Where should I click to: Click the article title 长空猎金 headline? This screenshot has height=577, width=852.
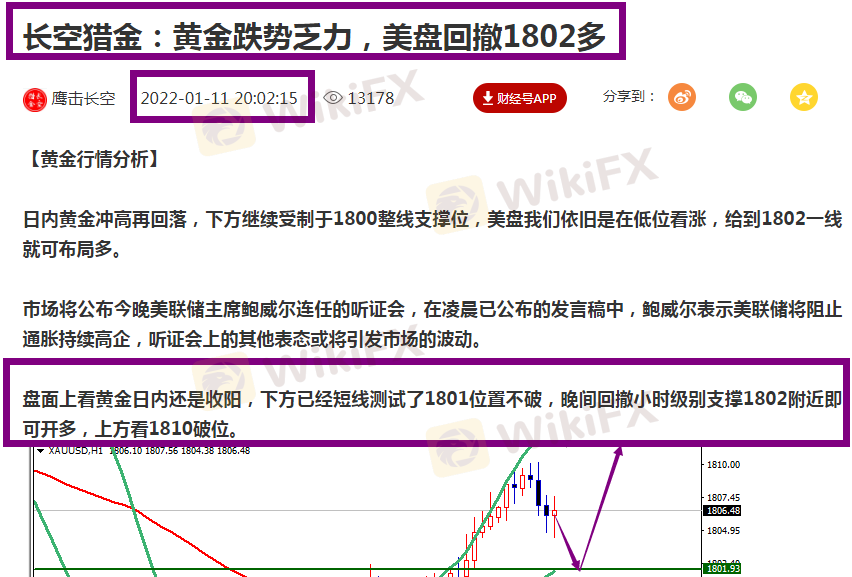pyautogui.click(x=314, y=36)
